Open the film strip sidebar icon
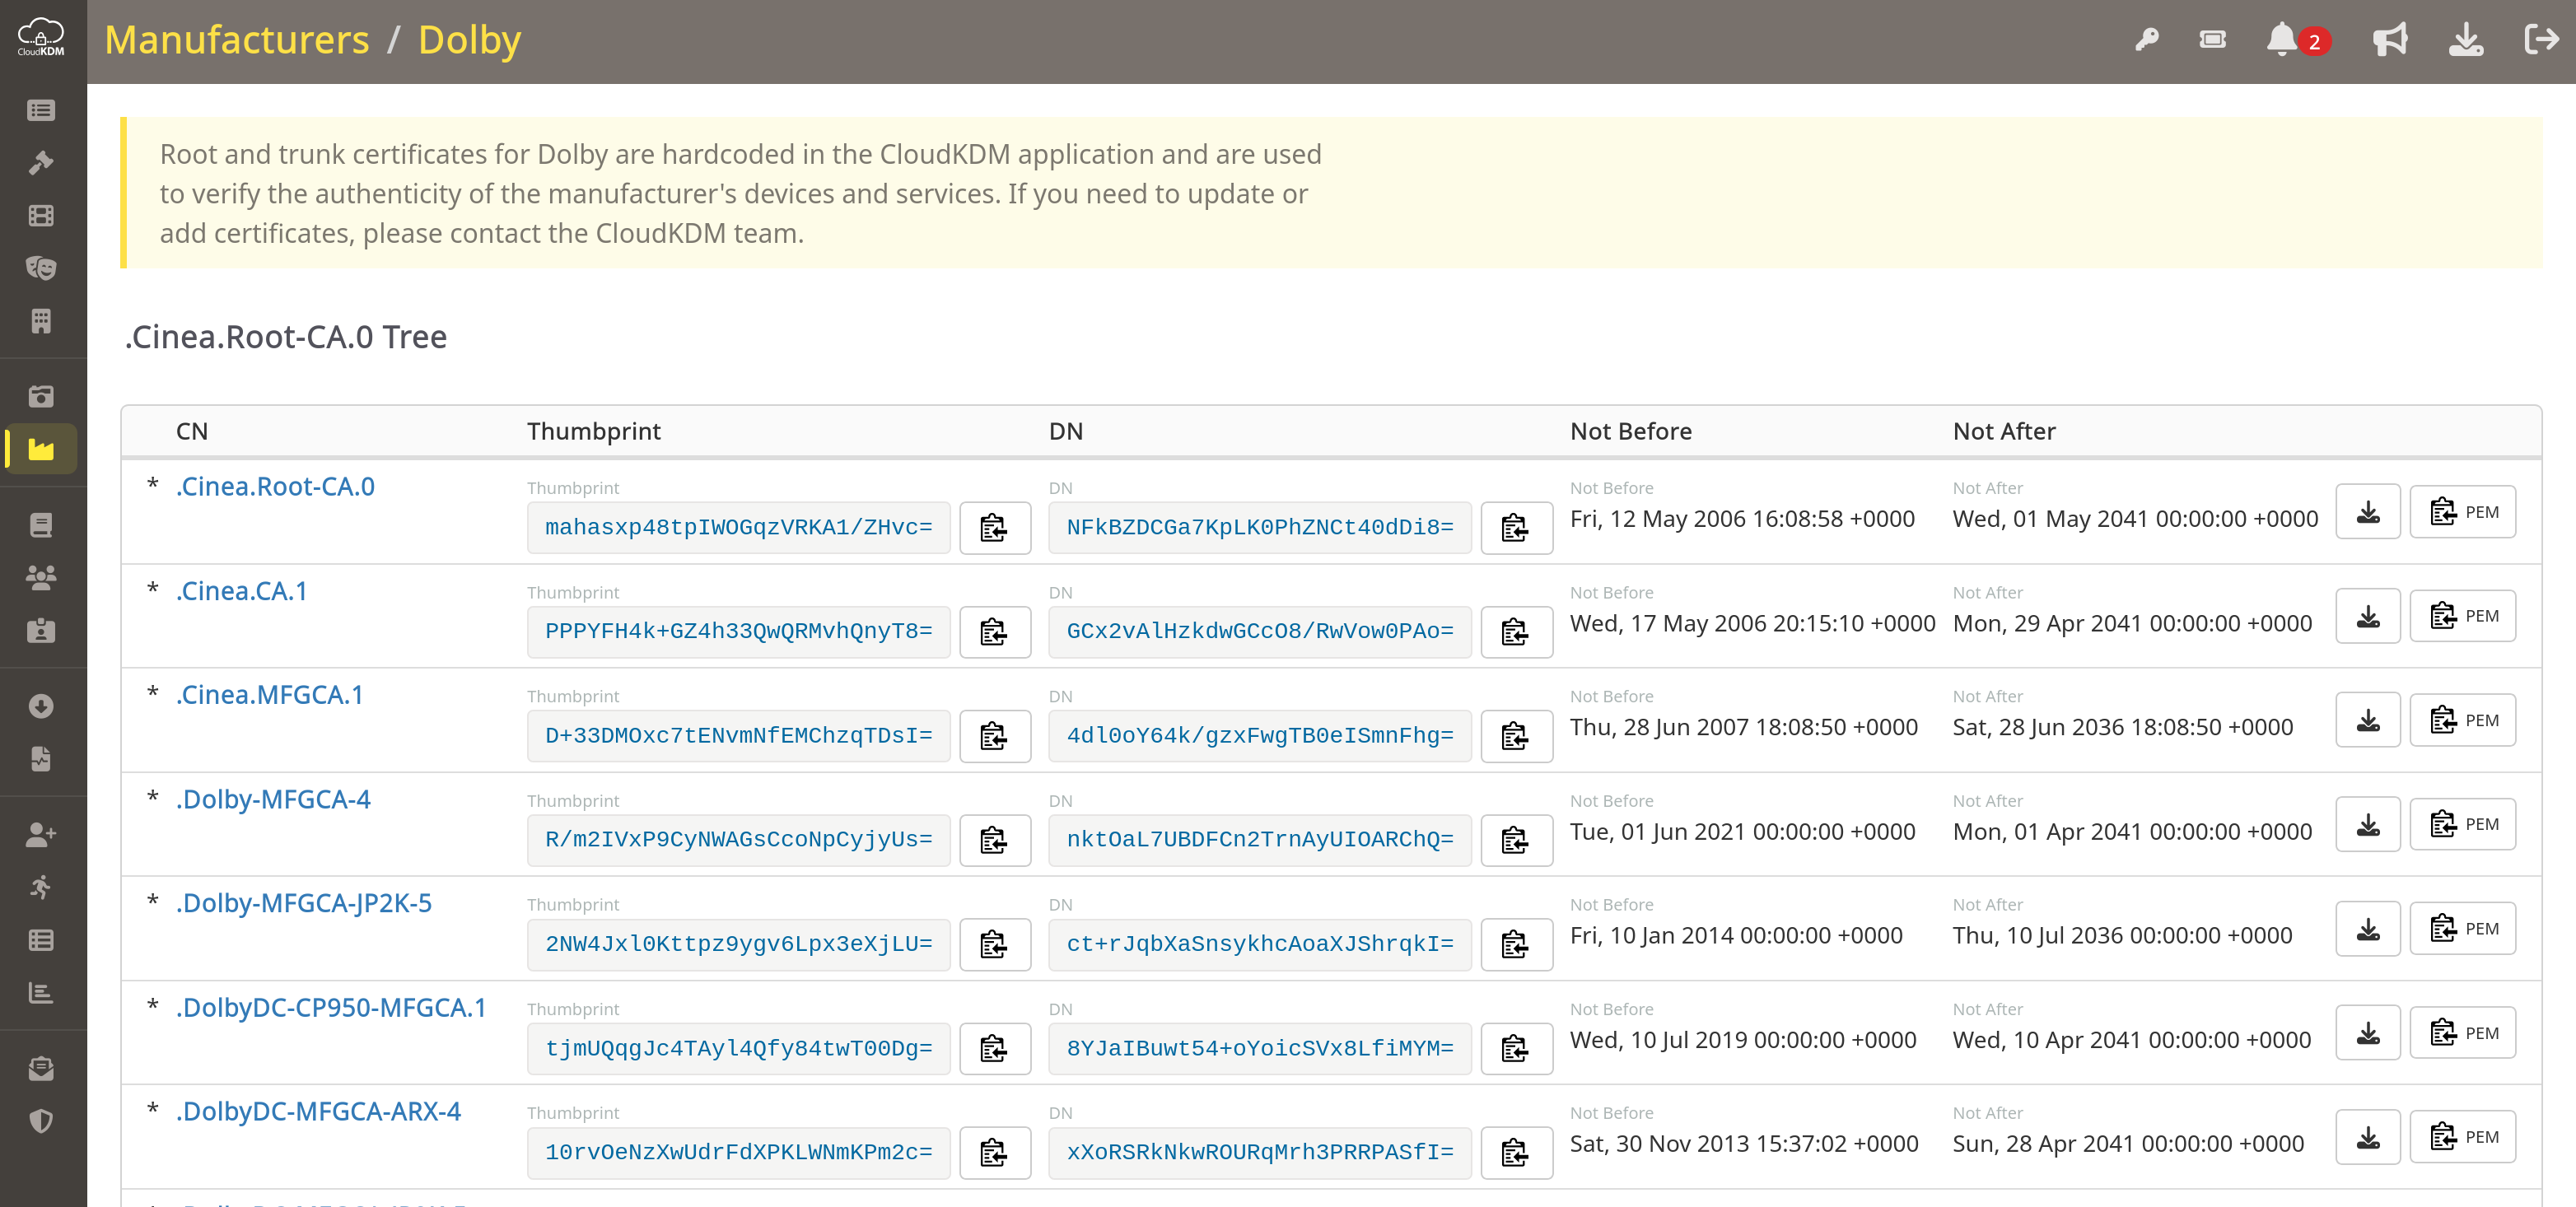2576x1207 pixels. (x=41, y=215)
